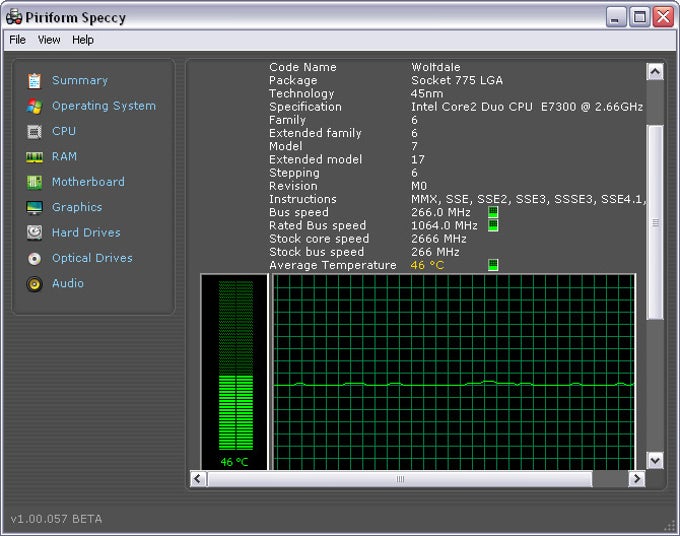This screenshot has width=680, height=536.
Task: Click the yellow 46 °C temperature value
Action: pyautogui.click(x=427, y=265)
